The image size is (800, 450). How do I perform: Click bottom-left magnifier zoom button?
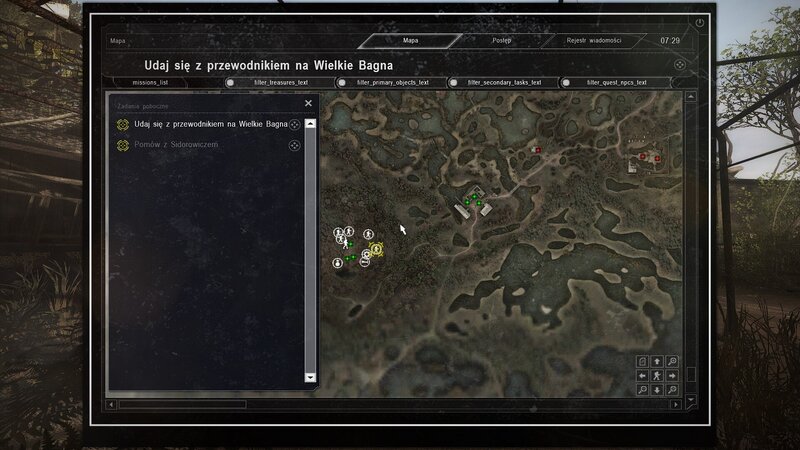642,390
